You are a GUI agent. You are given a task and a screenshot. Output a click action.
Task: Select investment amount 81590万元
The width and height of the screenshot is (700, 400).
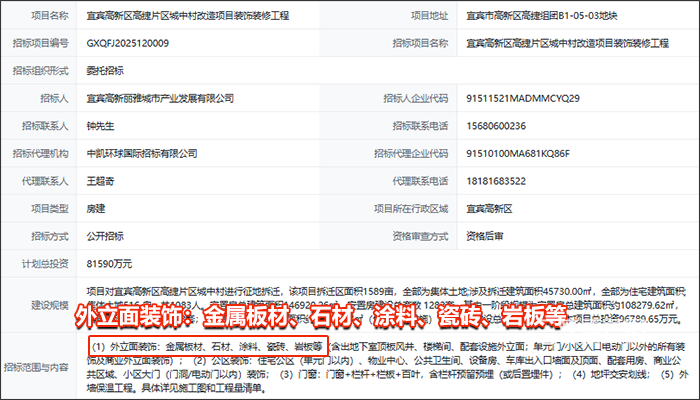[109, 264]
